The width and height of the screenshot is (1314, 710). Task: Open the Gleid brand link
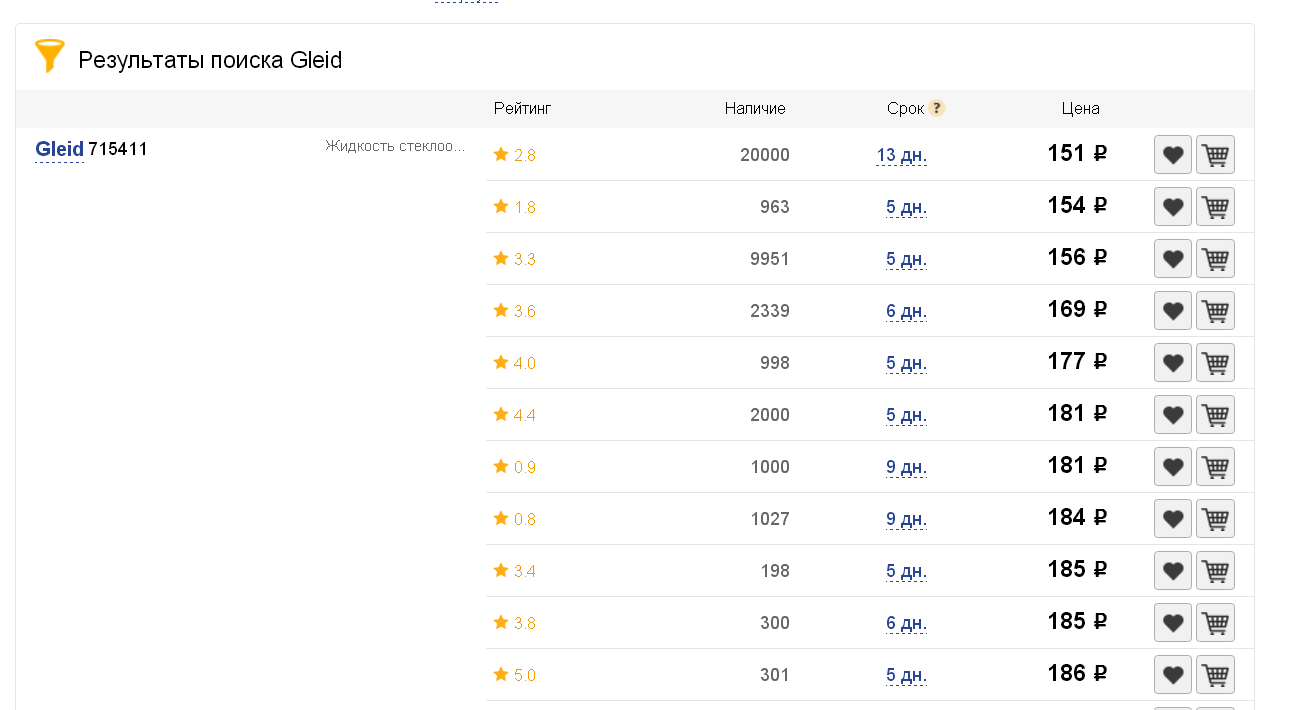[59, 149]
